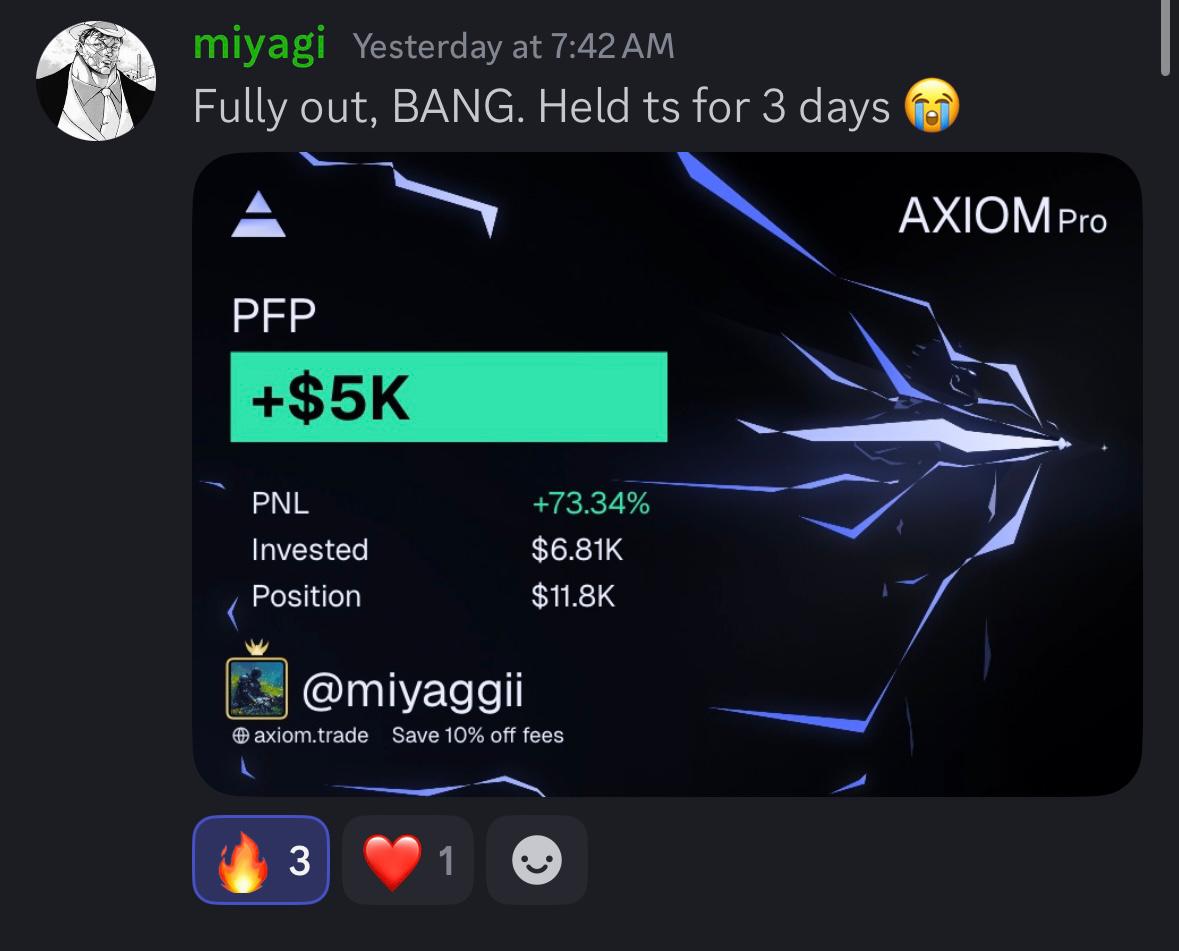This screenshot has height=951, width=1179.
Task: Click the miyagi username
Action: coord(259,44)
